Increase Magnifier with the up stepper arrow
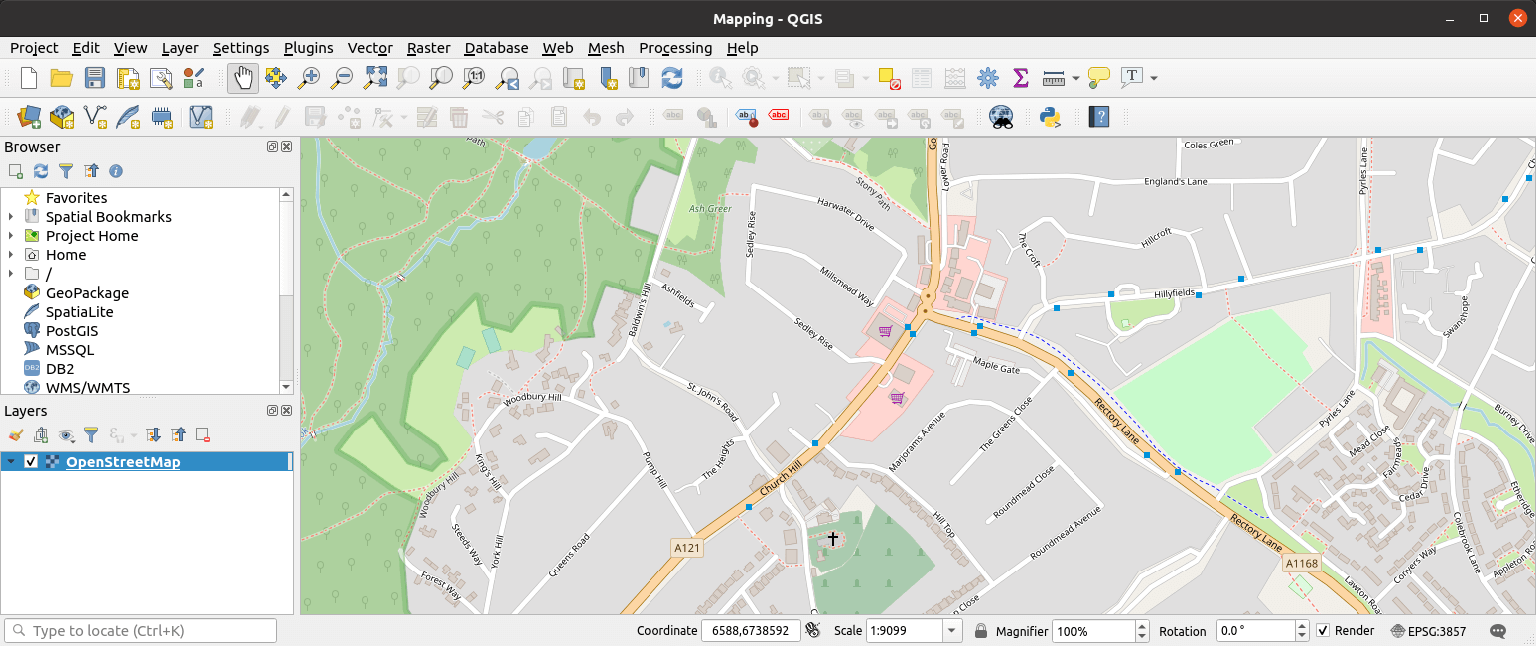Viewport: 1536px width, 646px height. click(x=1142, y=626)
